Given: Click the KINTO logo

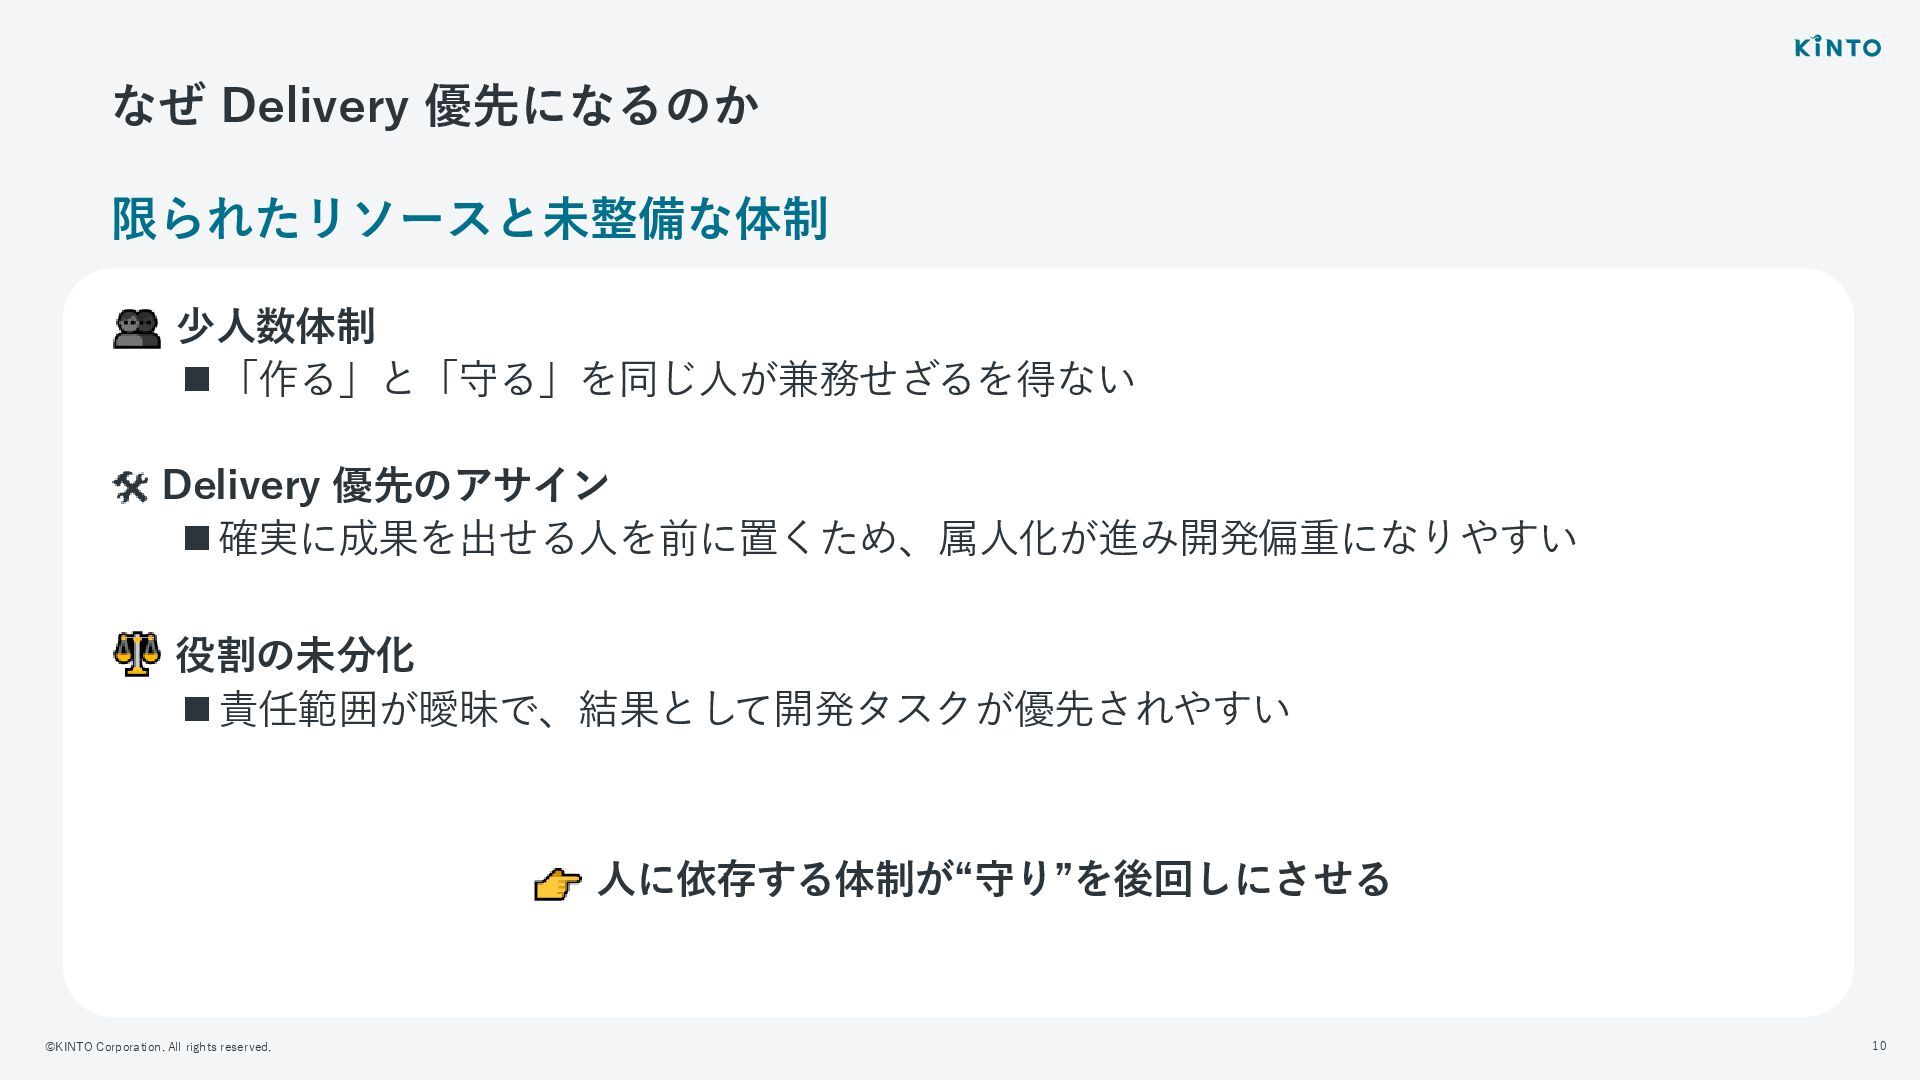Looking at the screenshot, I should pyautogui.click(x=1837, y=47).
